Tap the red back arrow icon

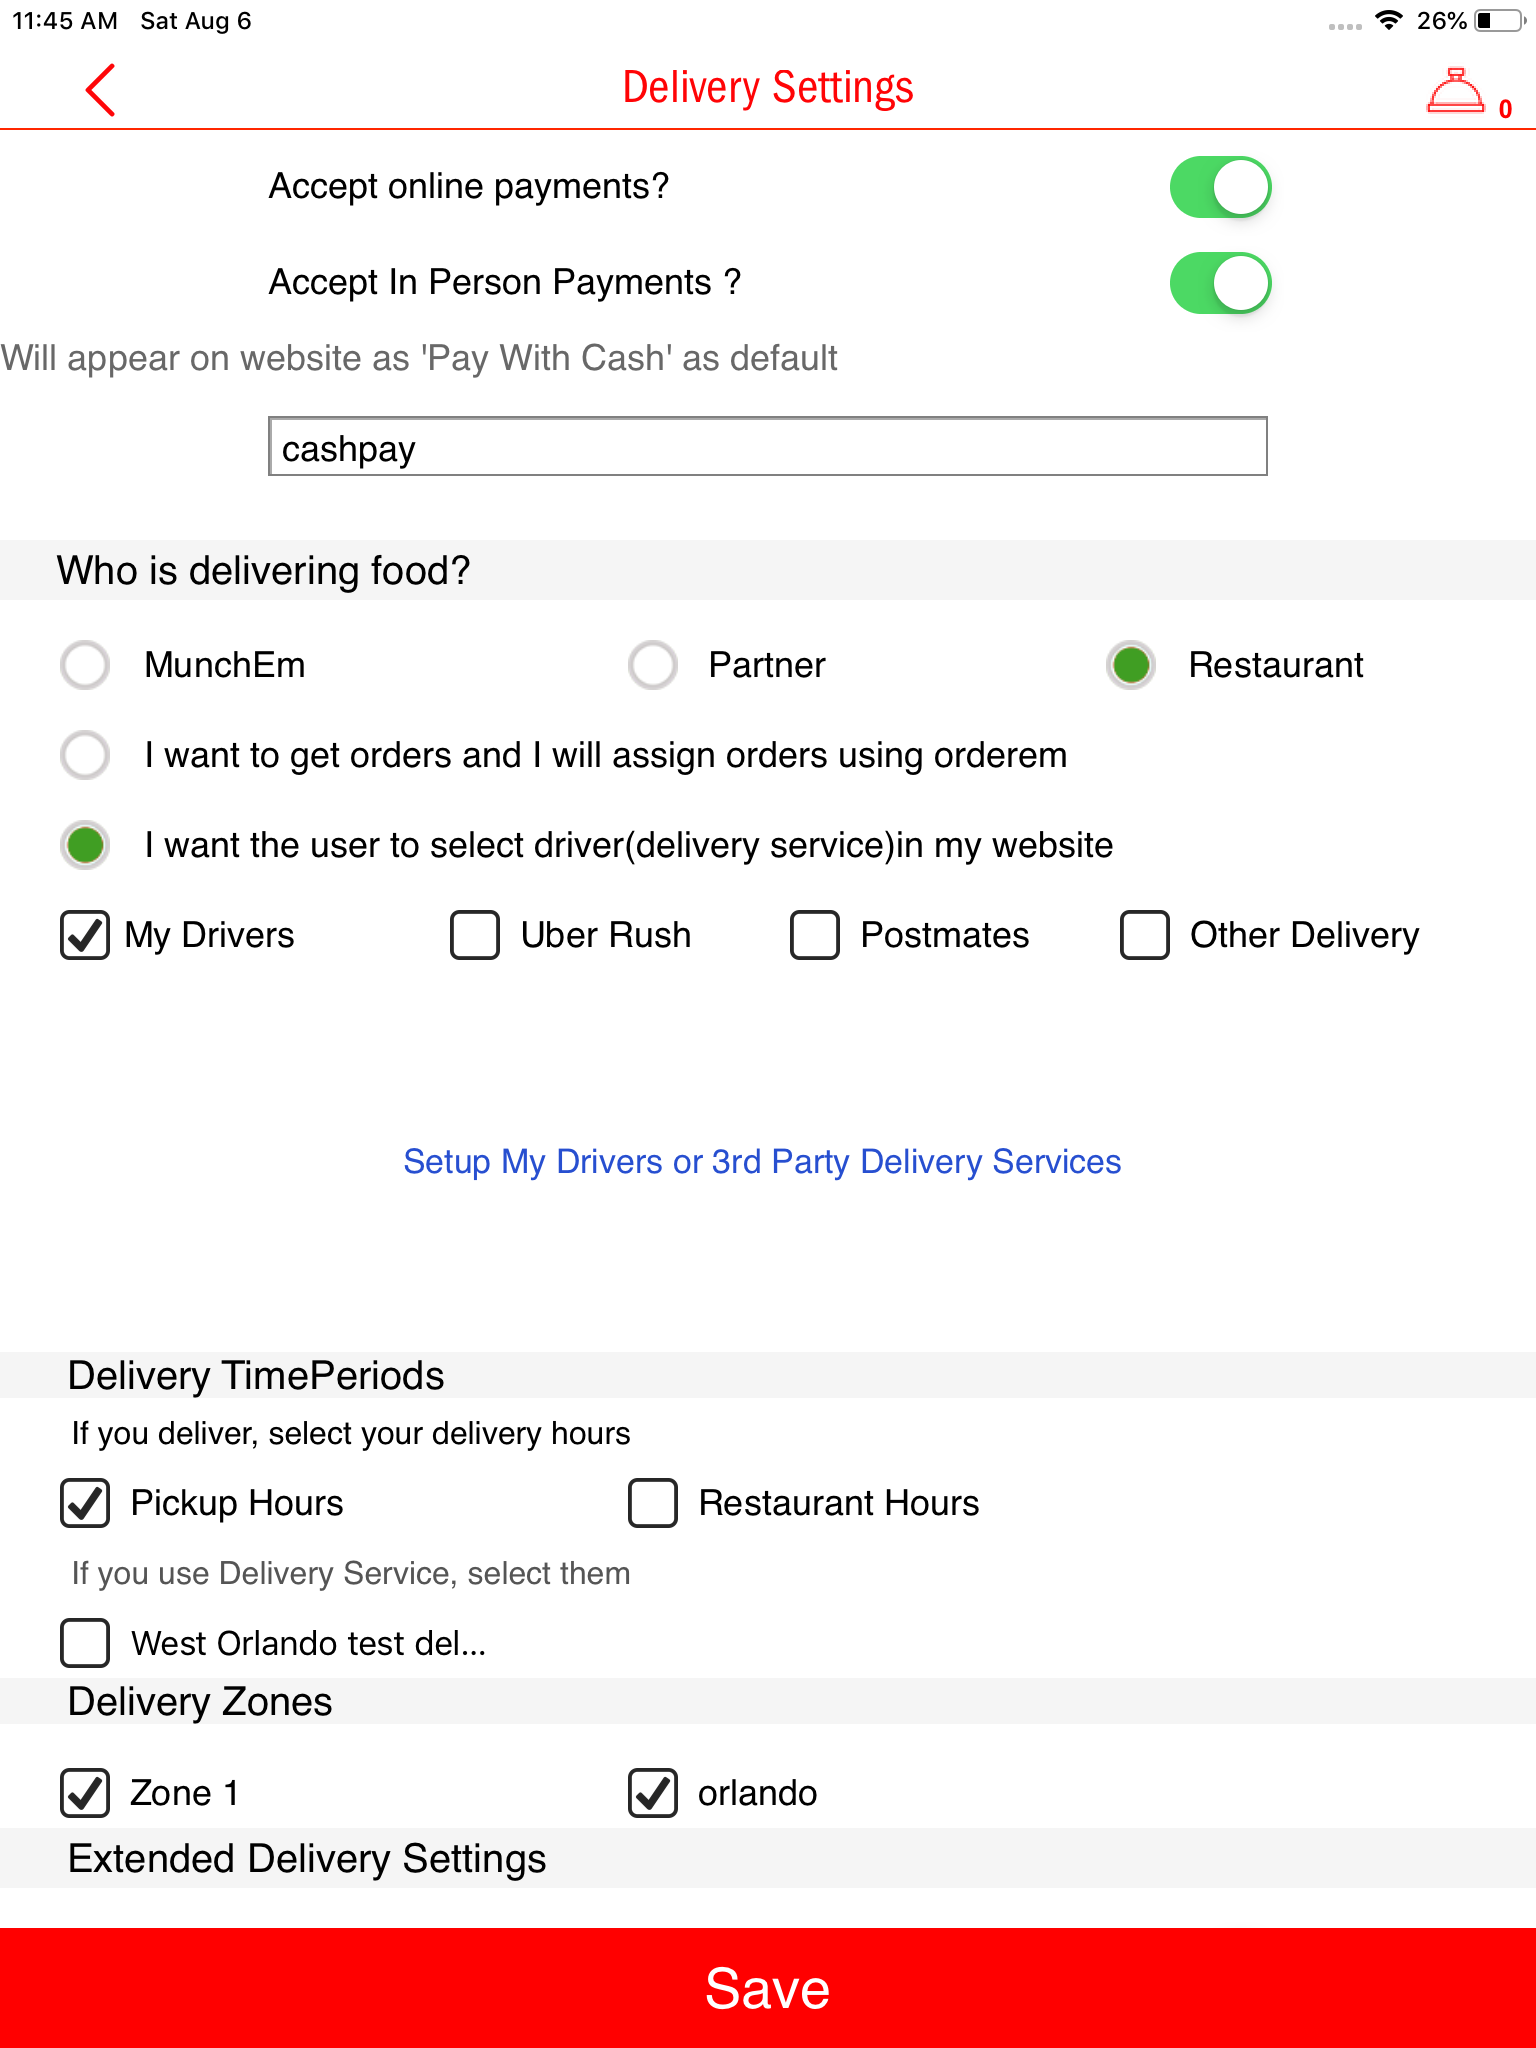(x=101, y=90)
